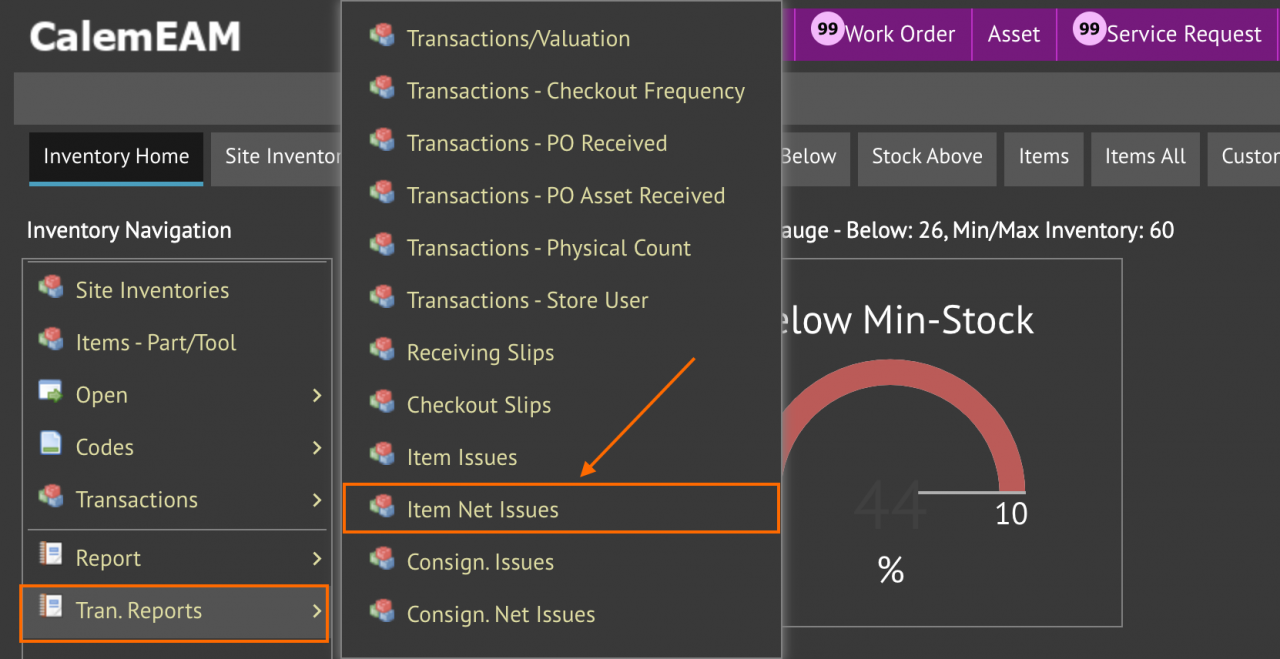Click the 99 badge on Service Request
Viewport: 1280px width, 659px height.
pos(1089,29)
